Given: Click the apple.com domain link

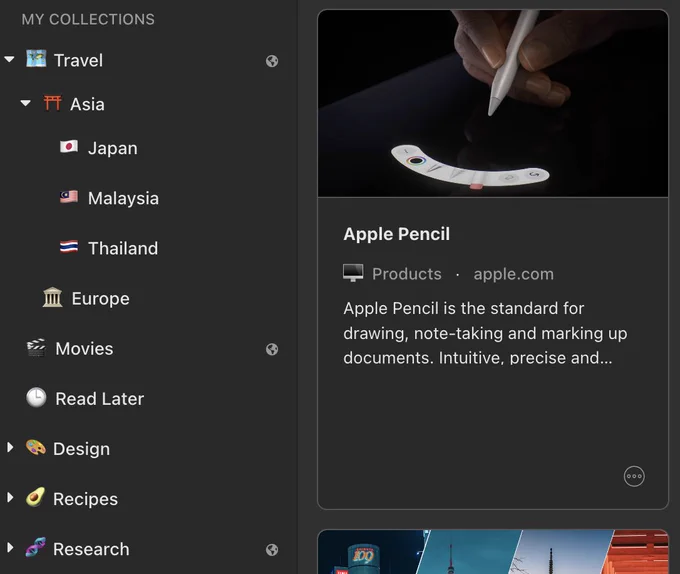Looking at the screenshot, I should pyautogui.click(x=513, y=274).
